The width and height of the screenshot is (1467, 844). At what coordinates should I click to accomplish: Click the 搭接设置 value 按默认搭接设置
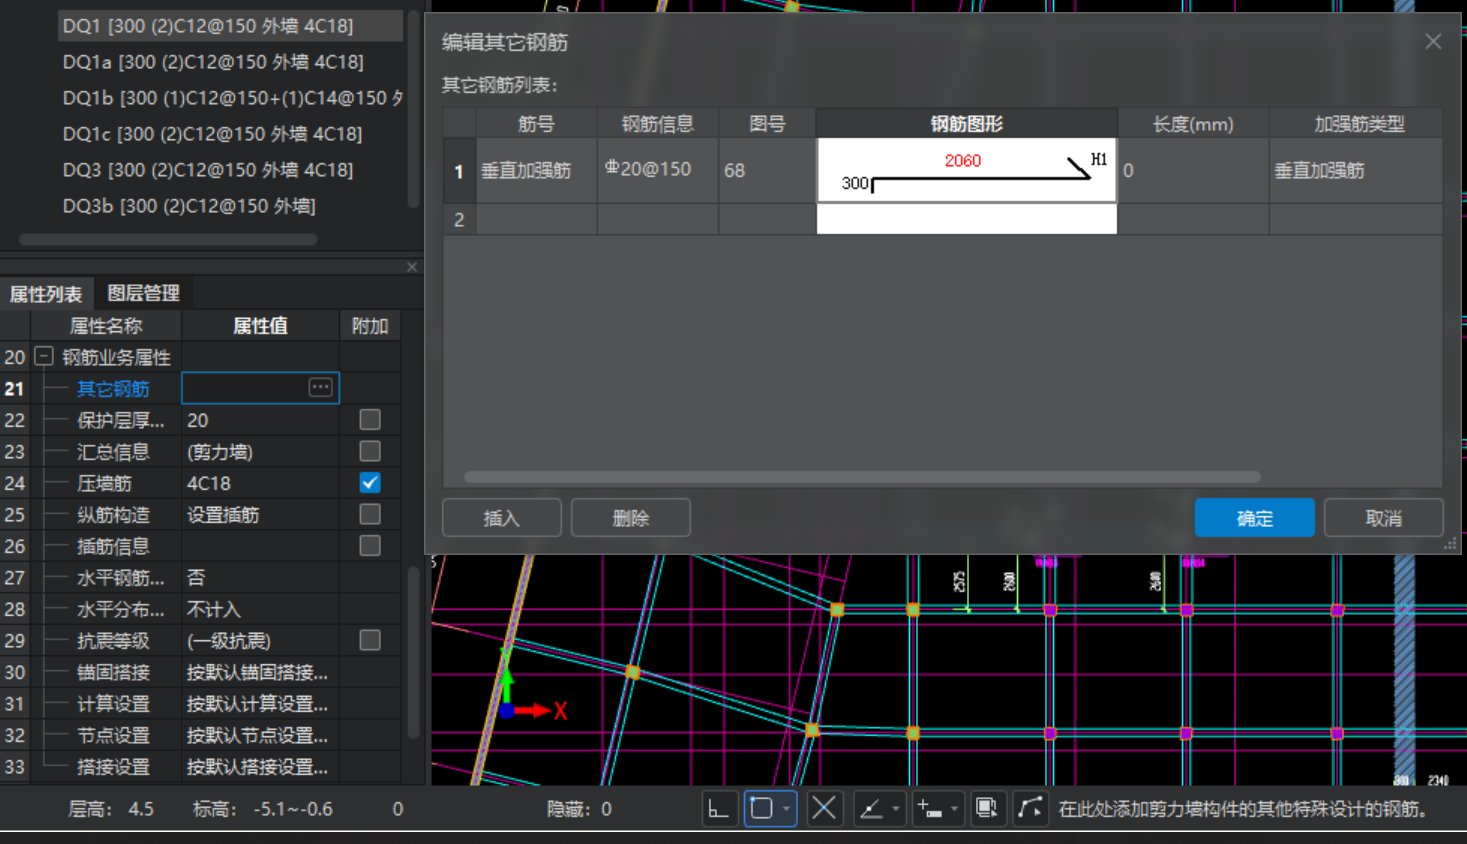pyautogui.click(x=260, y=767)
